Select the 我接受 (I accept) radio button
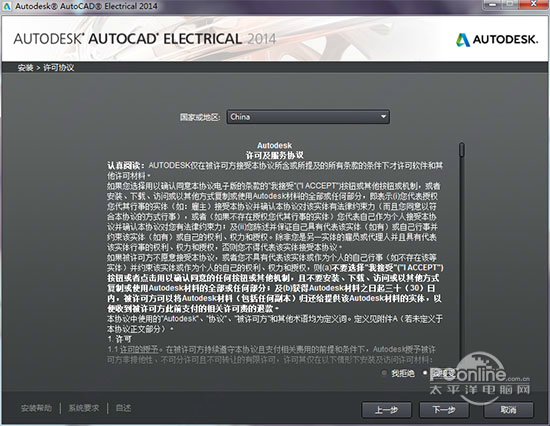Screen dimensions: 550x426 [425, 372]
